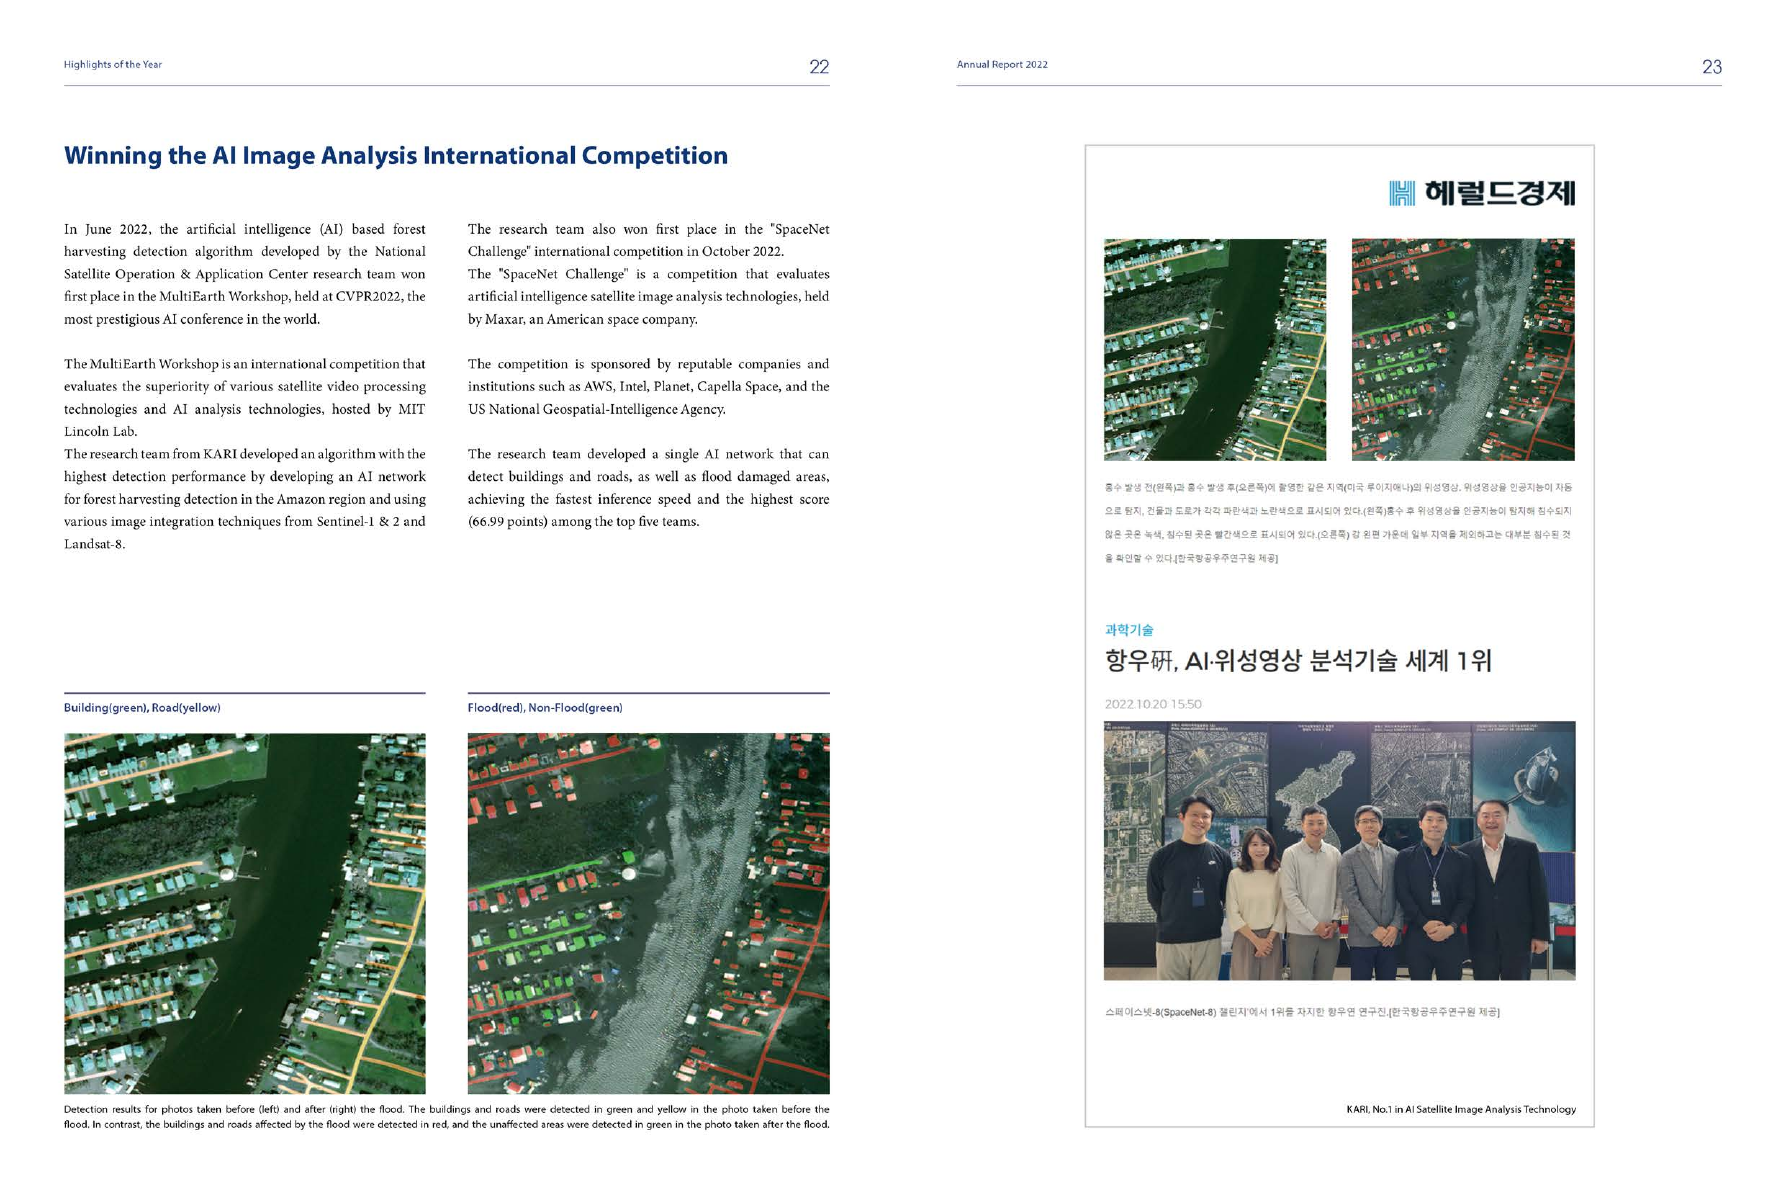Click the 'Building(green), Road(yellow)' label
Viewport: 1786px width, 1191px height.
142,708
